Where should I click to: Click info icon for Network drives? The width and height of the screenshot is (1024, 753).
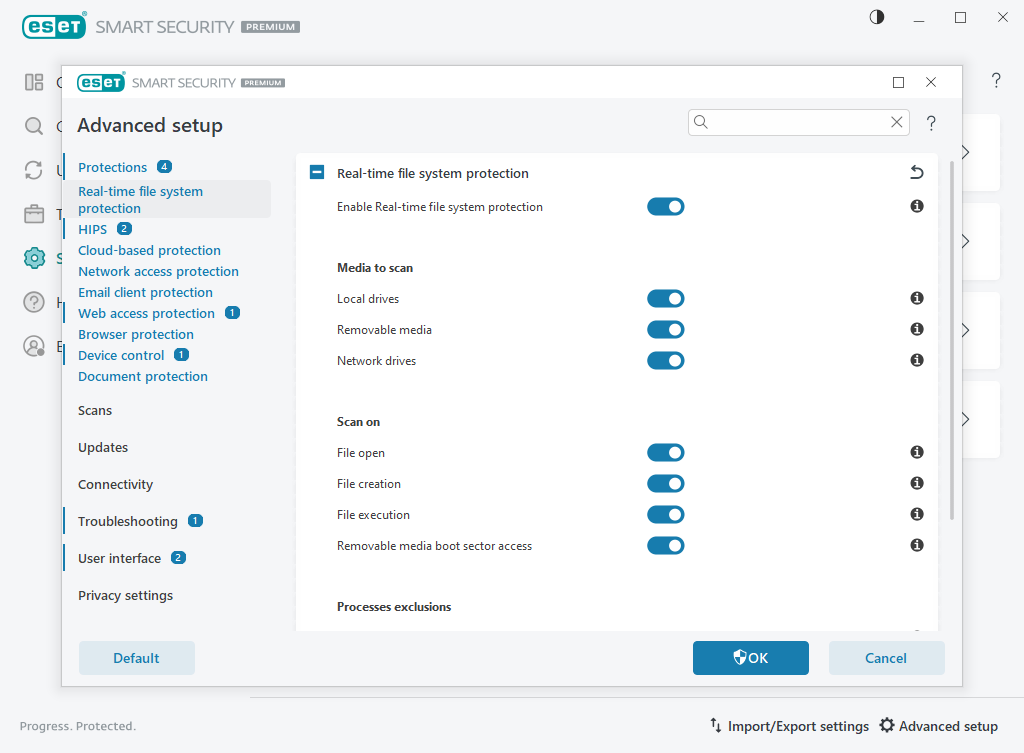pyautogui.click(x=916, y=360)
